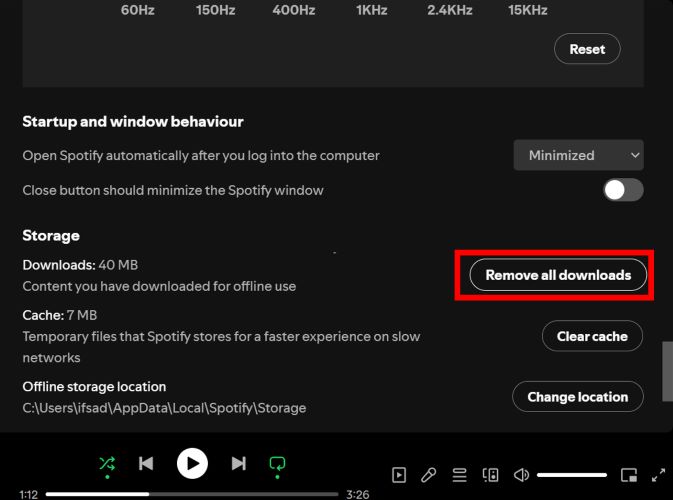Viewport: 673px width, 500px height.
Task: Skip to previous track
Action: pos(146,464)
